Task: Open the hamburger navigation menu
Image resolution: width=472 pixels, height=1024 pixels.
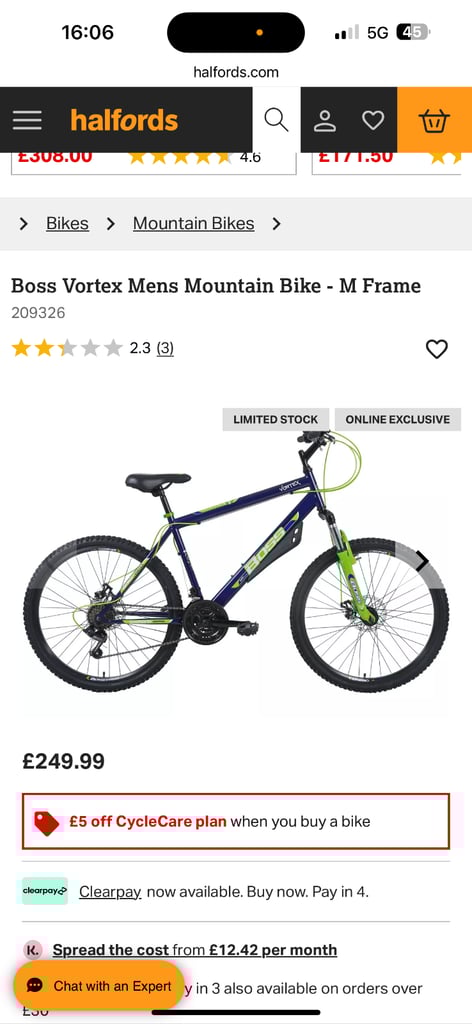Action: pos(27,120)
